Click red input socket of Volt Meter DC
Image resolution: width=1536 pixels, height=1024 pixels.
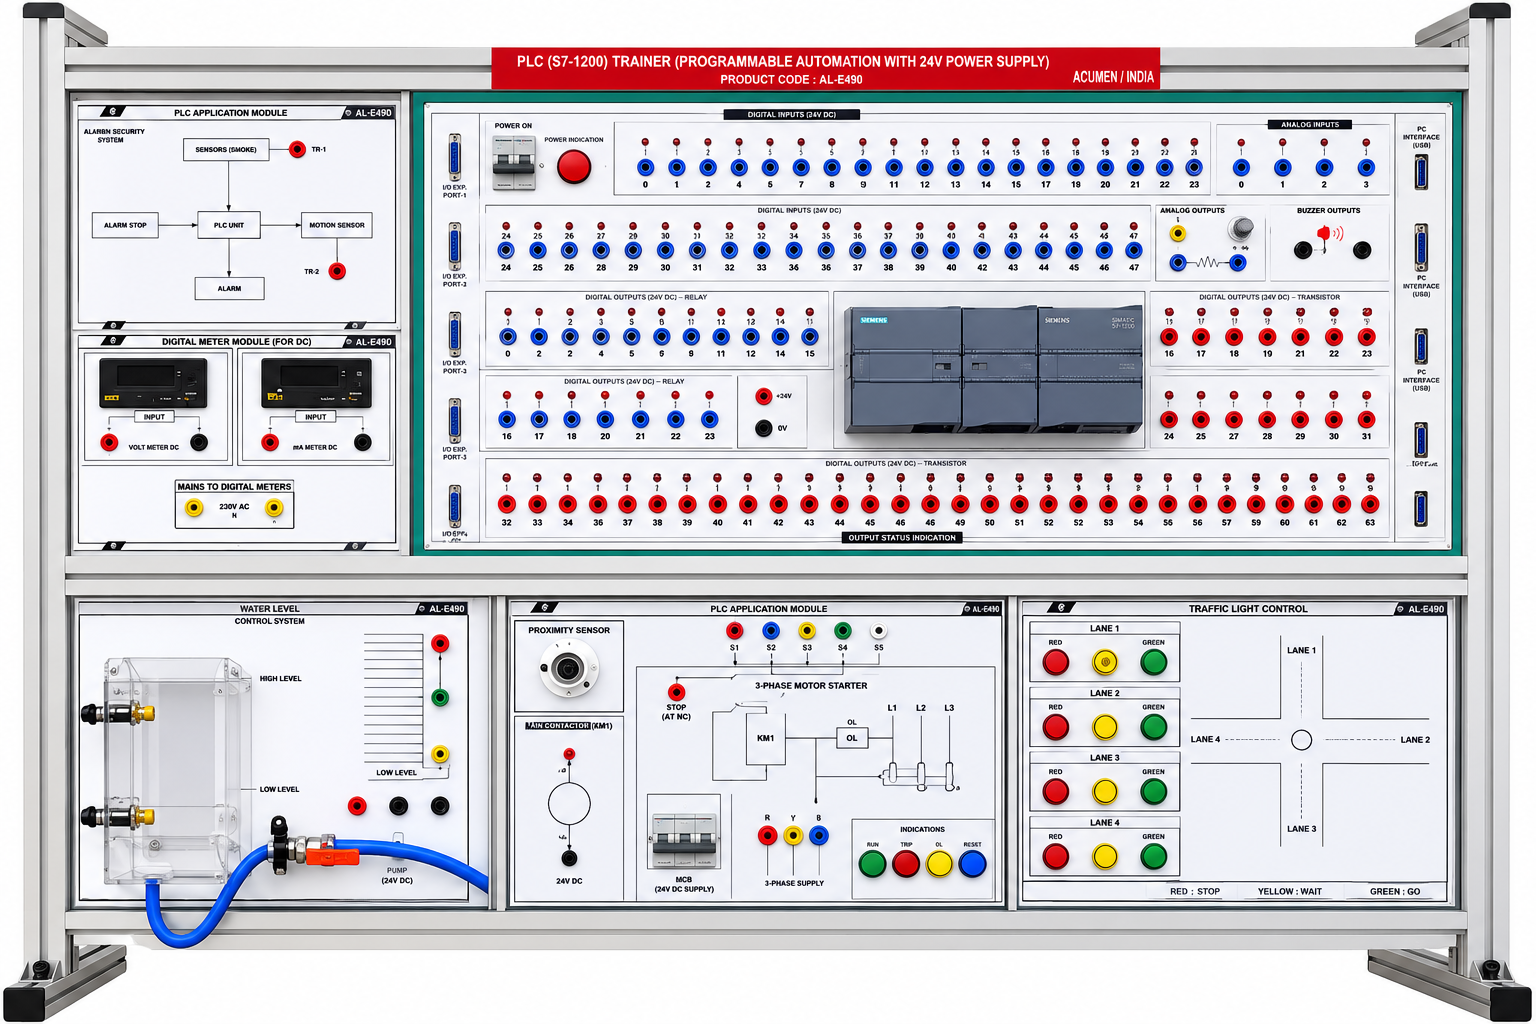[x=109, y=442]
